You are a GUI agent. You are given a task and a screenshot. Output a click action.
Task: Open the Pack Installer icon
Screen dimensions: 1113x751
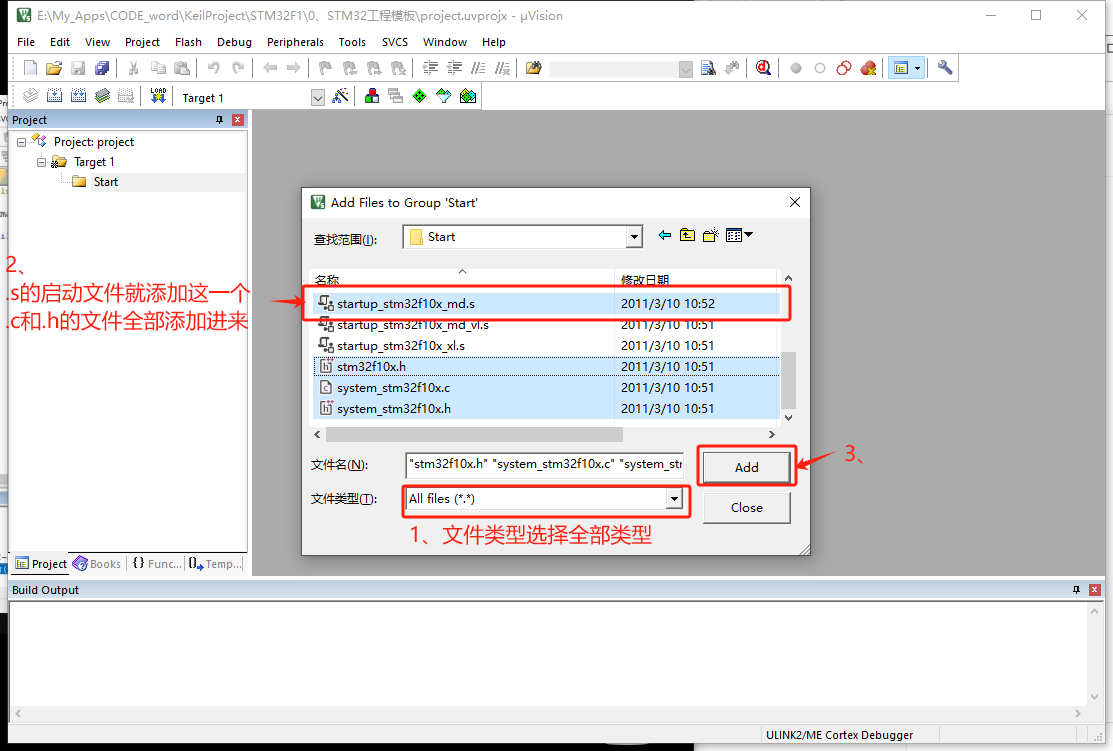coord(468,96)
